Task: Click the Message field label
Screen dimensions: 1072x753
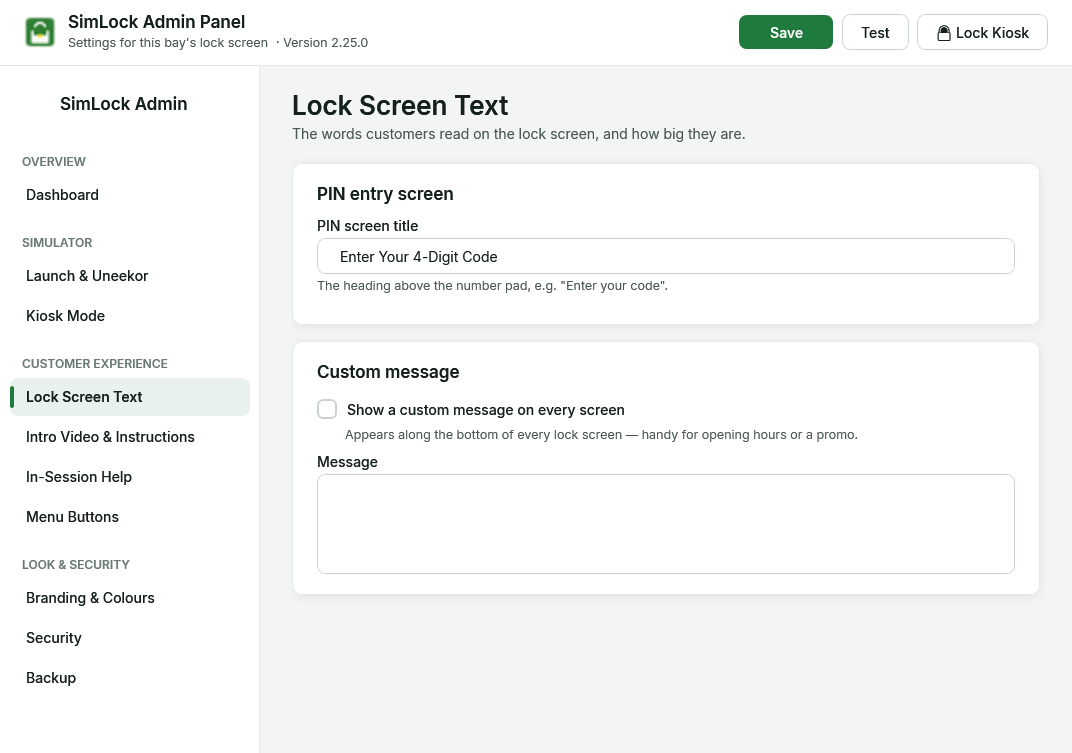Action: pyautogui.click(x=347, y=462)
